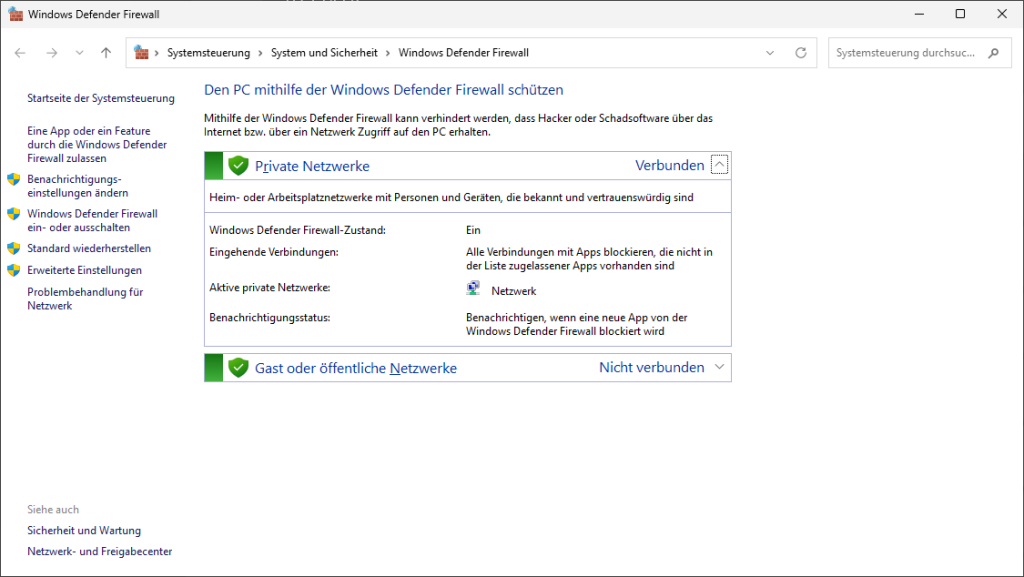Select System und Sicherheit breadcrumb

click(324, 53)
